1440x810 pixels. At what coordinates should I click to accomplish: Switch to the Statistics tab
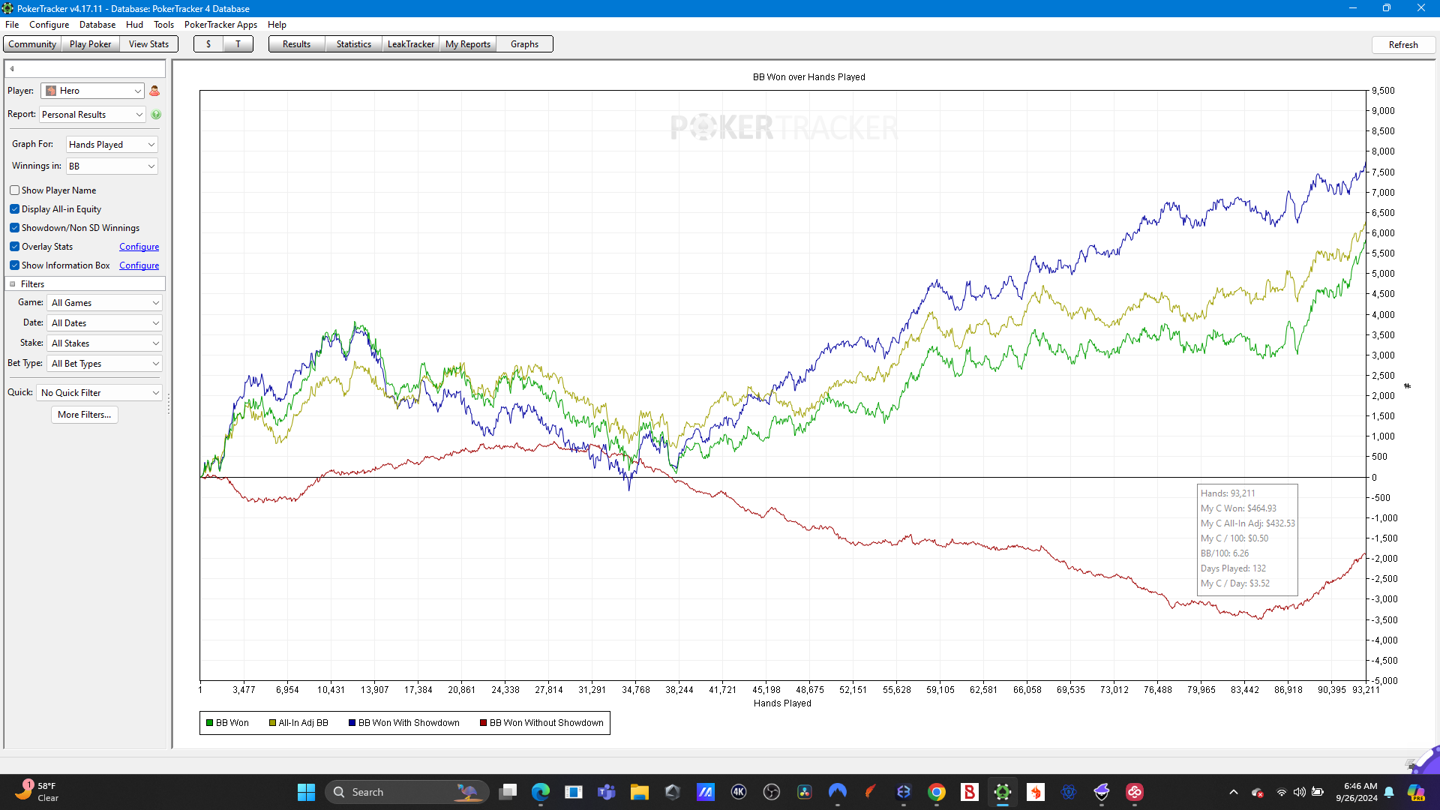[353, 44]
